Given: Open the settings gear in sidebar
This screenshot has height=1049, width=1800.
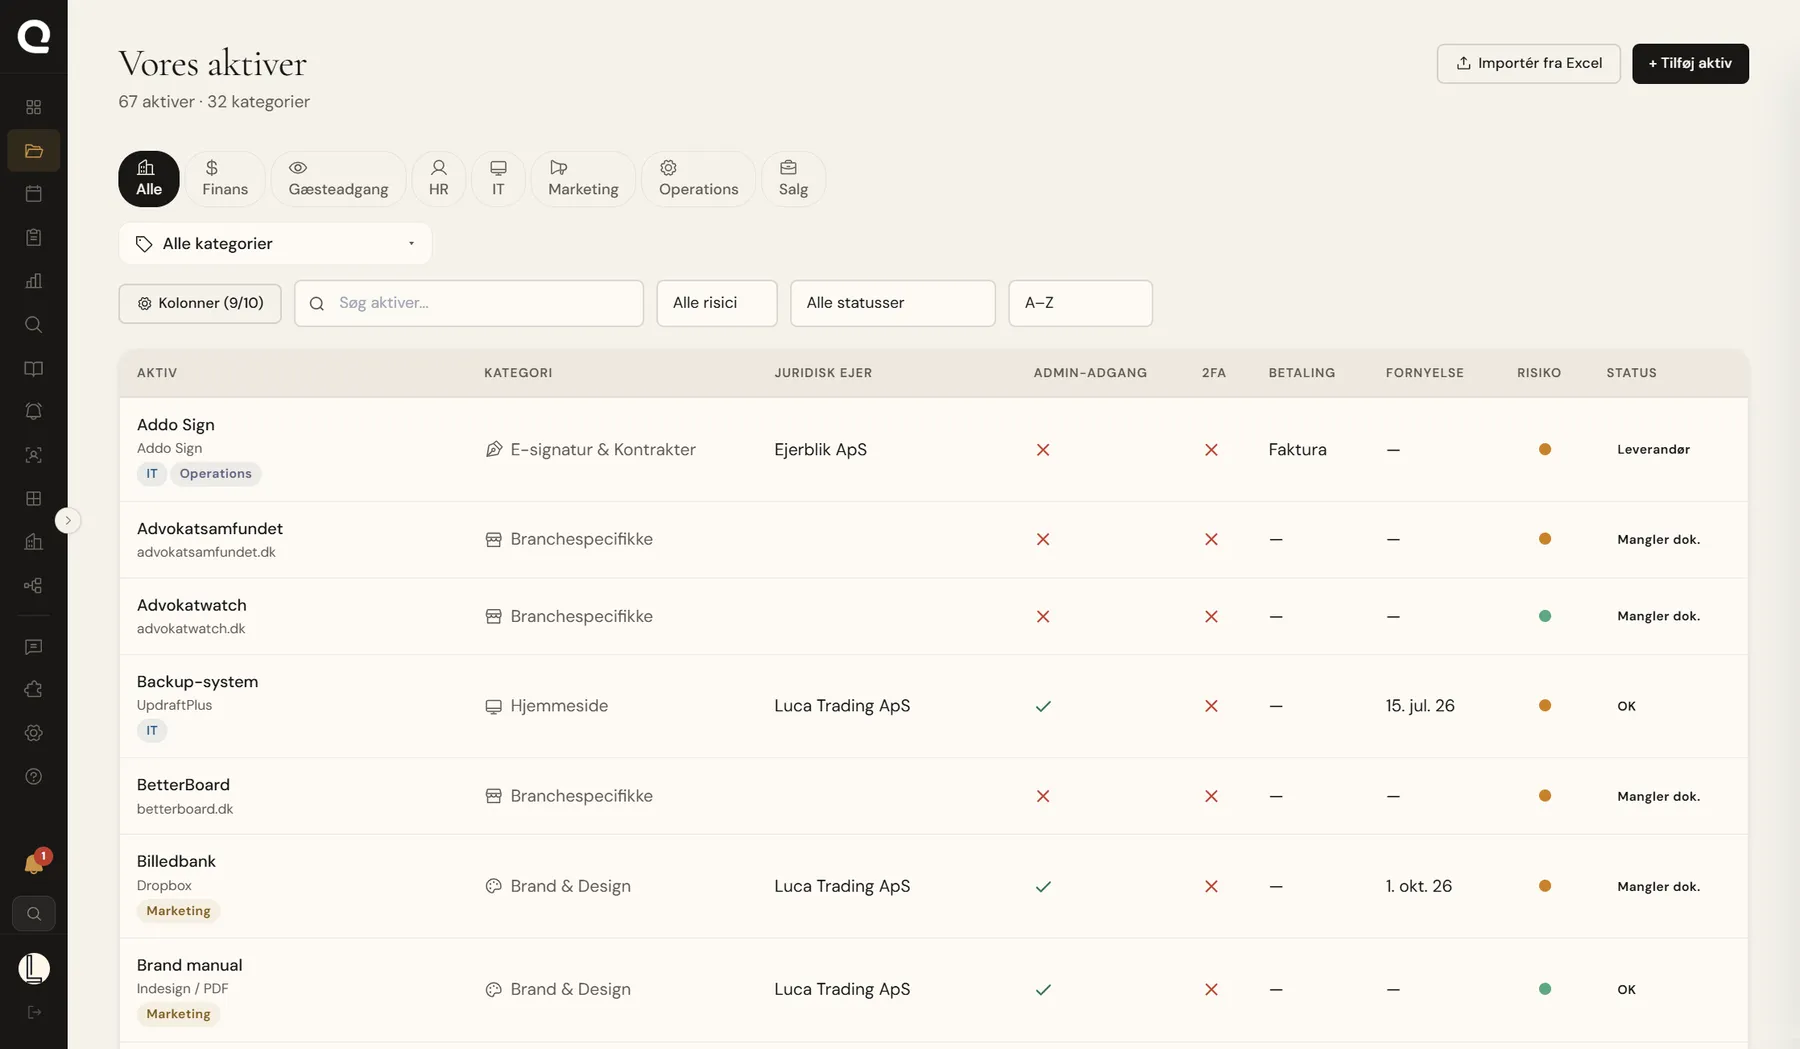Looking at the screenshot, I should 33,733.
